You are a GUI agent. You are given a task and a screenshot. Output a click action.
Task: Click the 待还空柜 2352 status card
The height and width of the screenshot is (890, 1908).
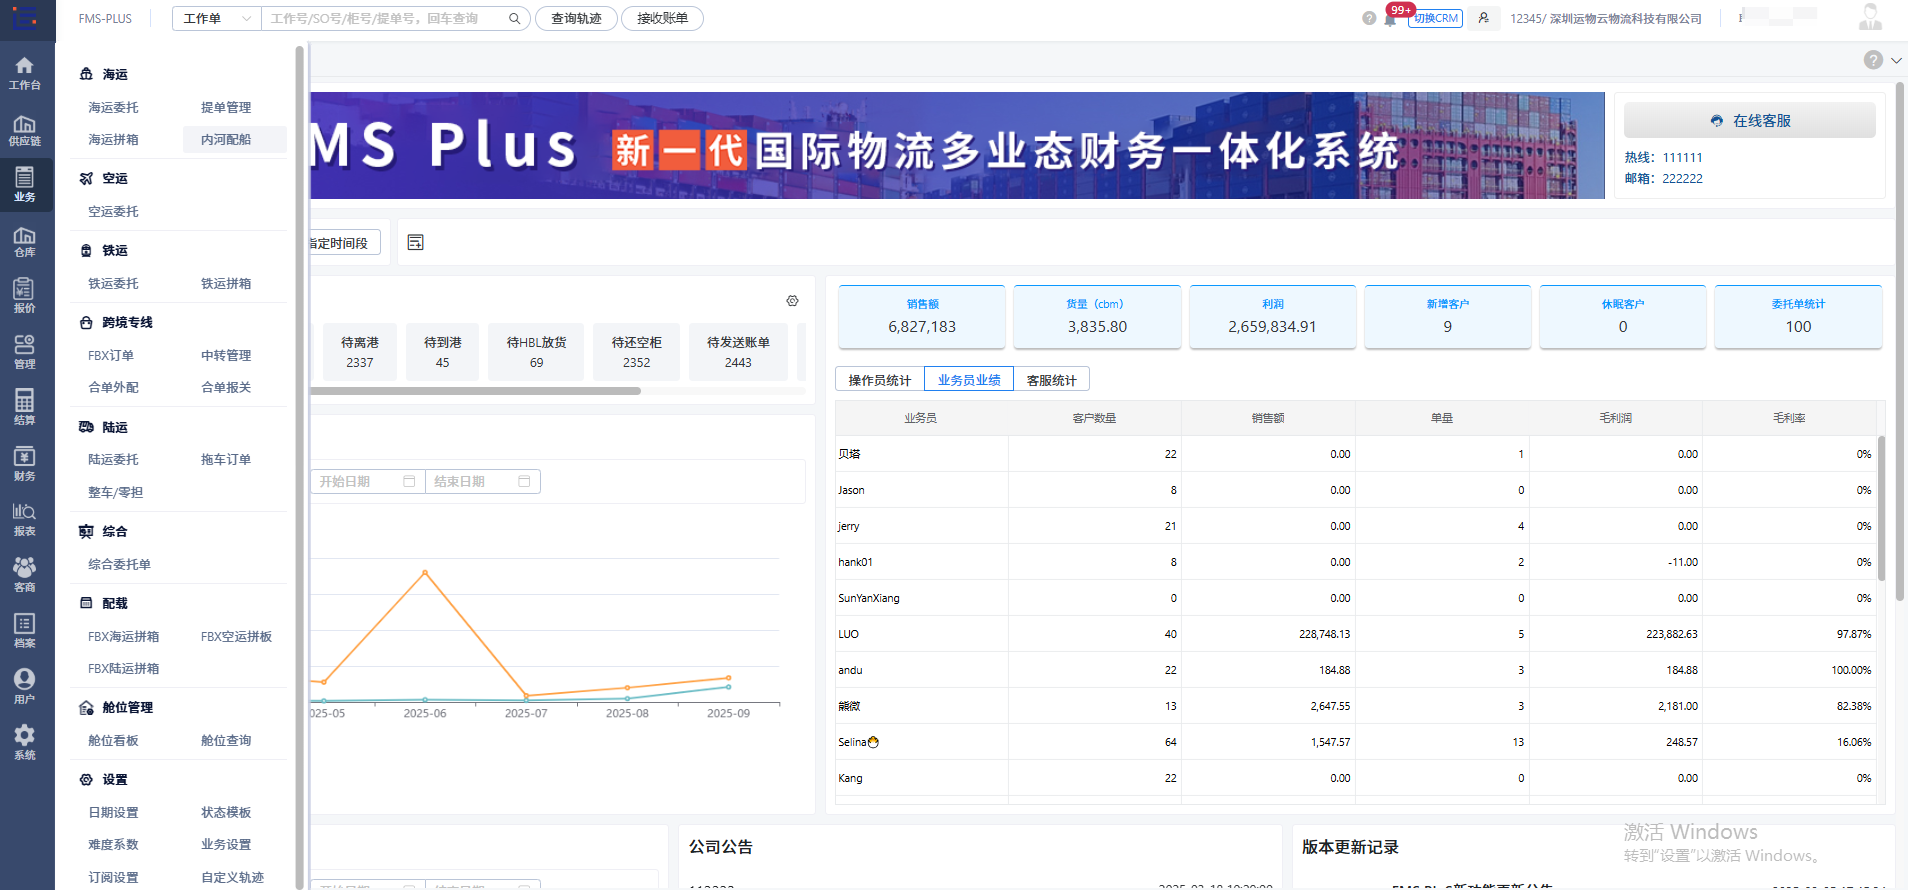[637, 352]
